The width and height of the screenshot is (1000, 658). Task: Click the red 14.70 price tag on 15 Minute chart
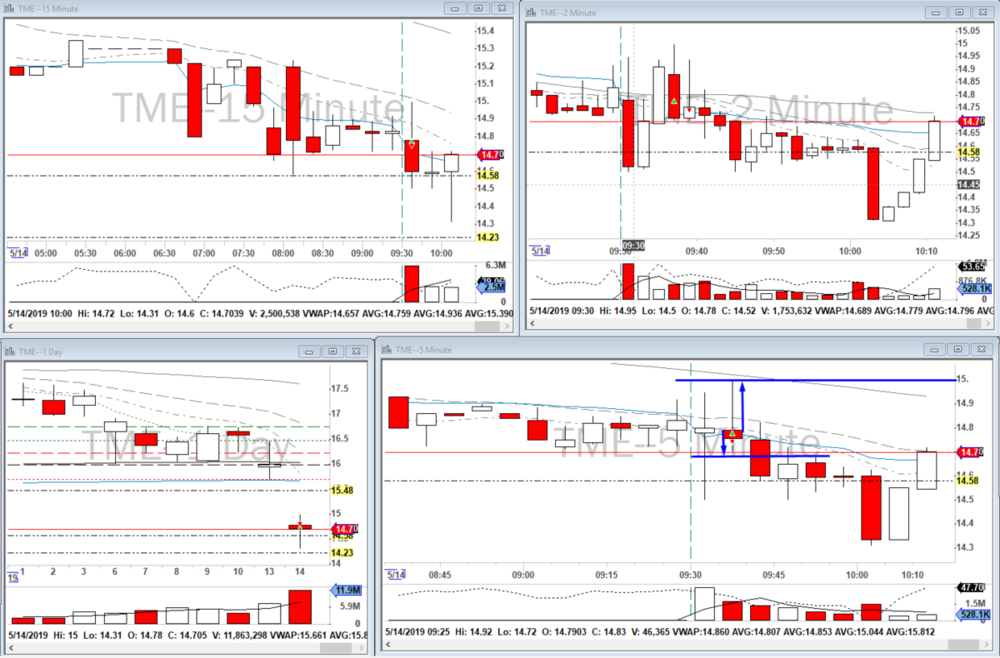pyautogui.click(x=490, y=155)
